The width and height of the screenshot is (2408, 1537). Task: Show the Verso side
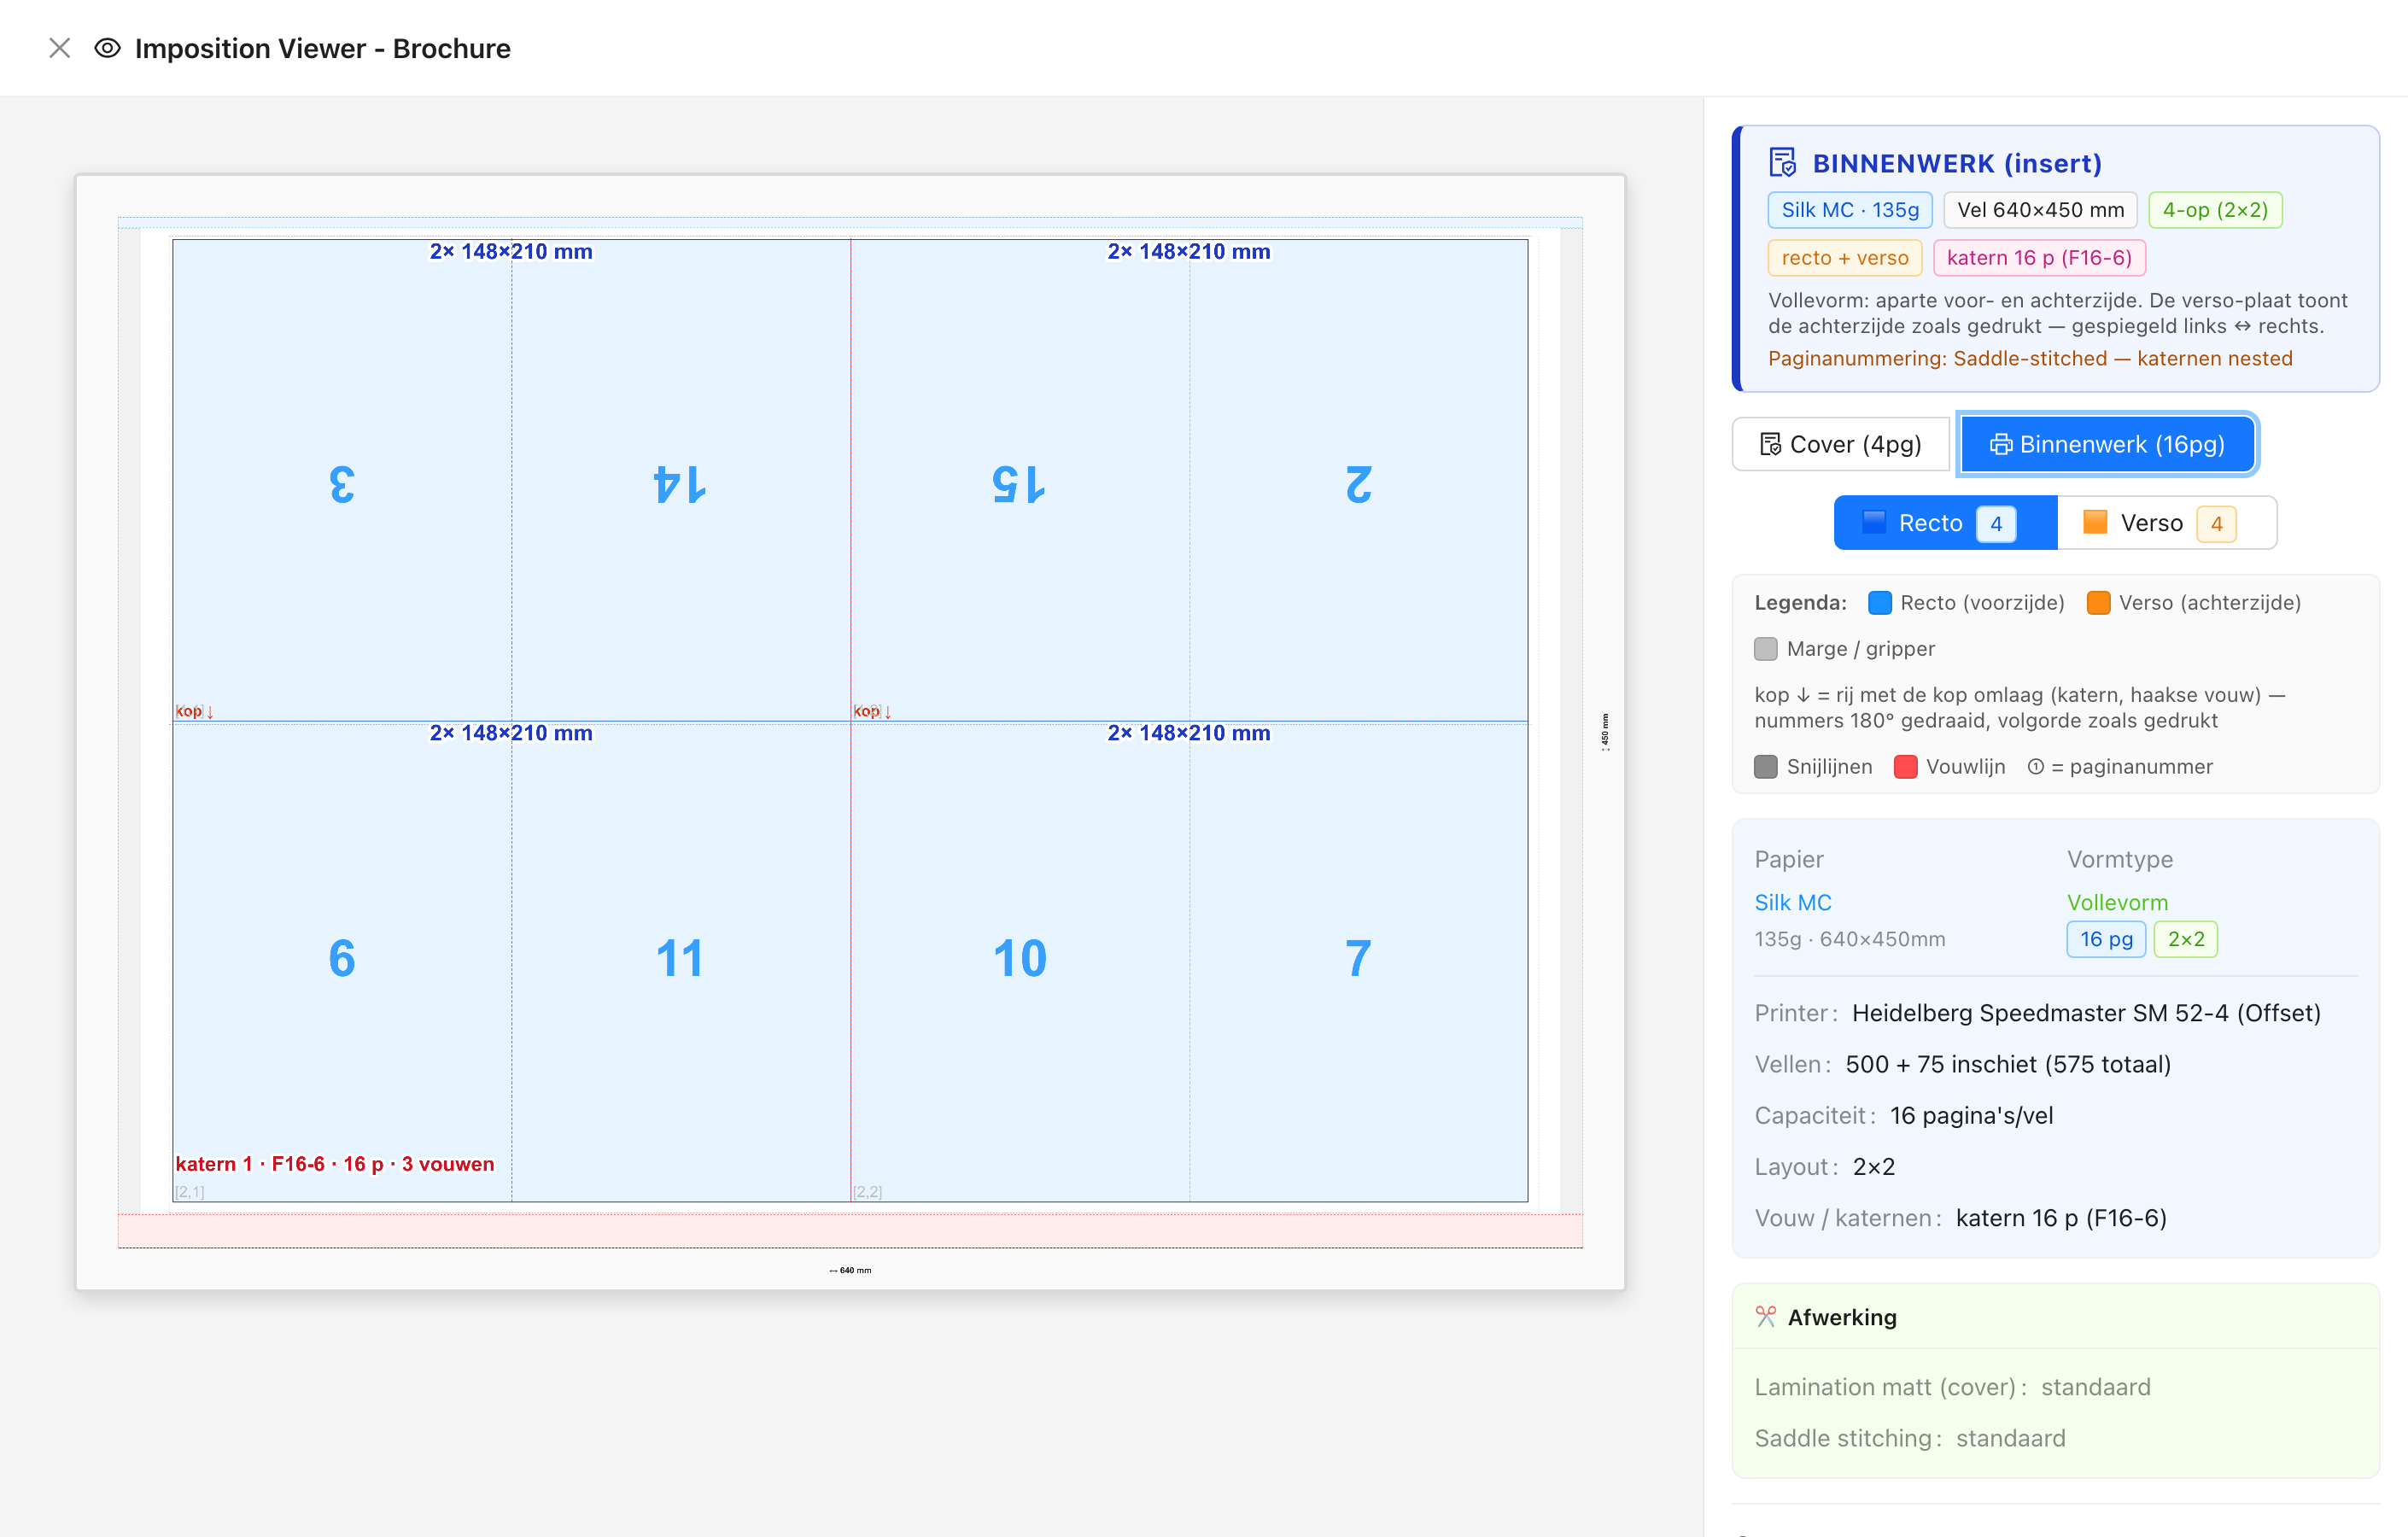pyautogui.click(x=2167, y=523)
